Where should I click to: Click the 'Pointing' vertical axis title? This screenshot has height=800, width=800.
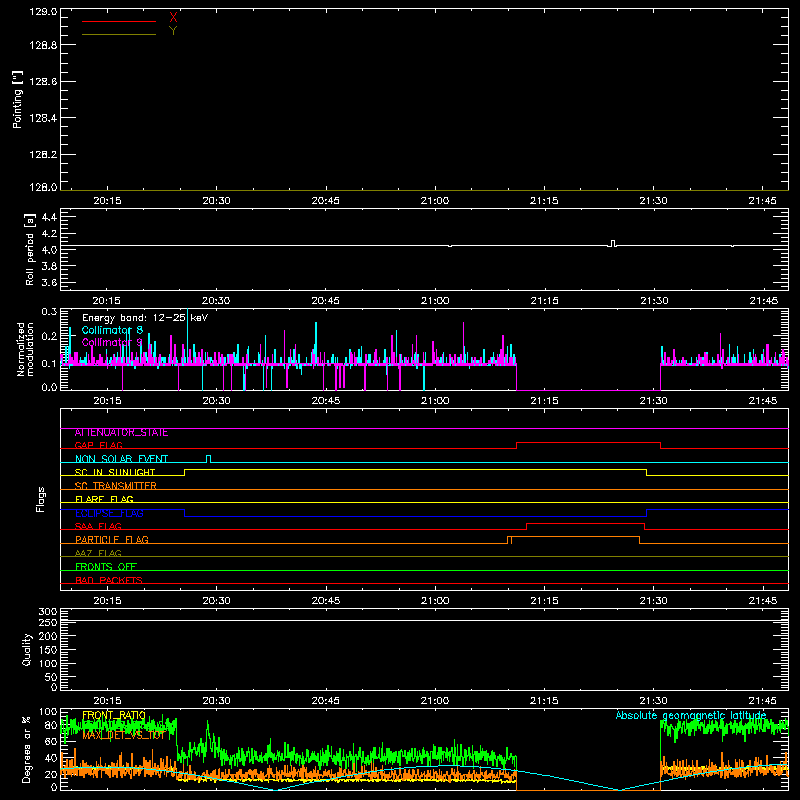[17, 99]
